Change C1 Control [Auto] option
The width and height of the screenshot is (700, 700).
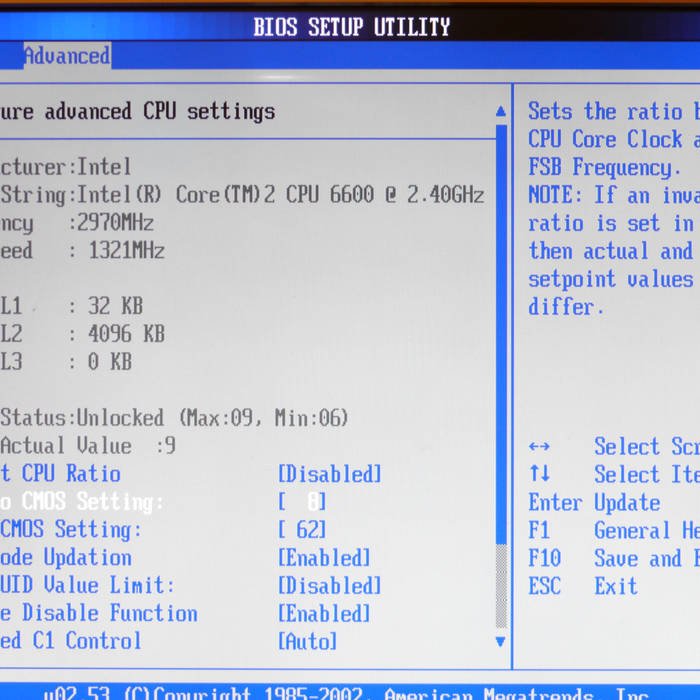308,642
